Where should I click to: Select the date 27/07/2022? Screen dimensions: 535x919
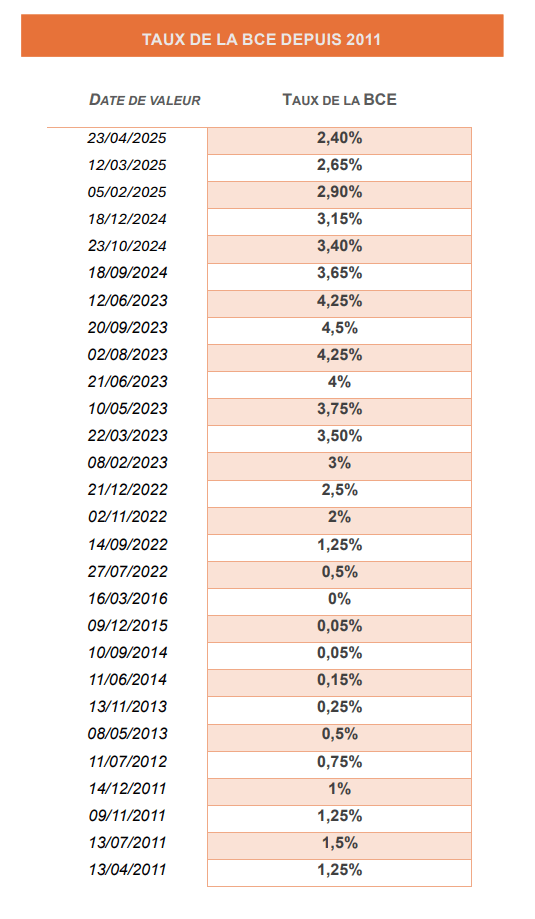pyautogui.click(x=127, y=571)
